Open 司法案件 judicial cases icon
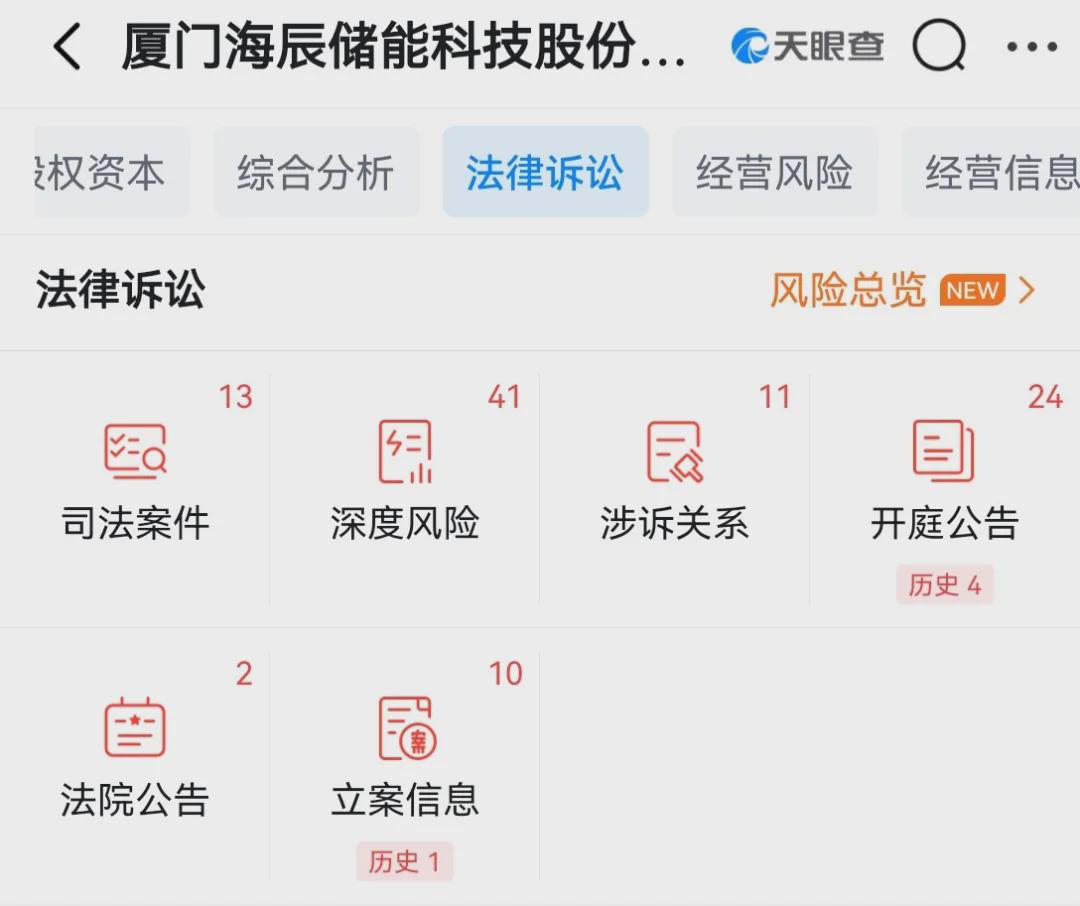Screen dimensions: 1080x906 tap(135, 452)
